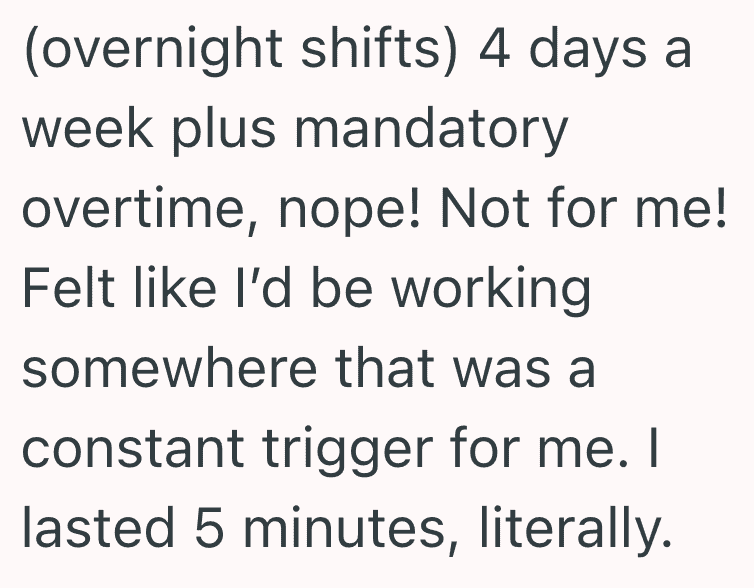Click the word "that" after "somewhere"
The height and width of the screenshot is (588, 754).
[385, 369]
